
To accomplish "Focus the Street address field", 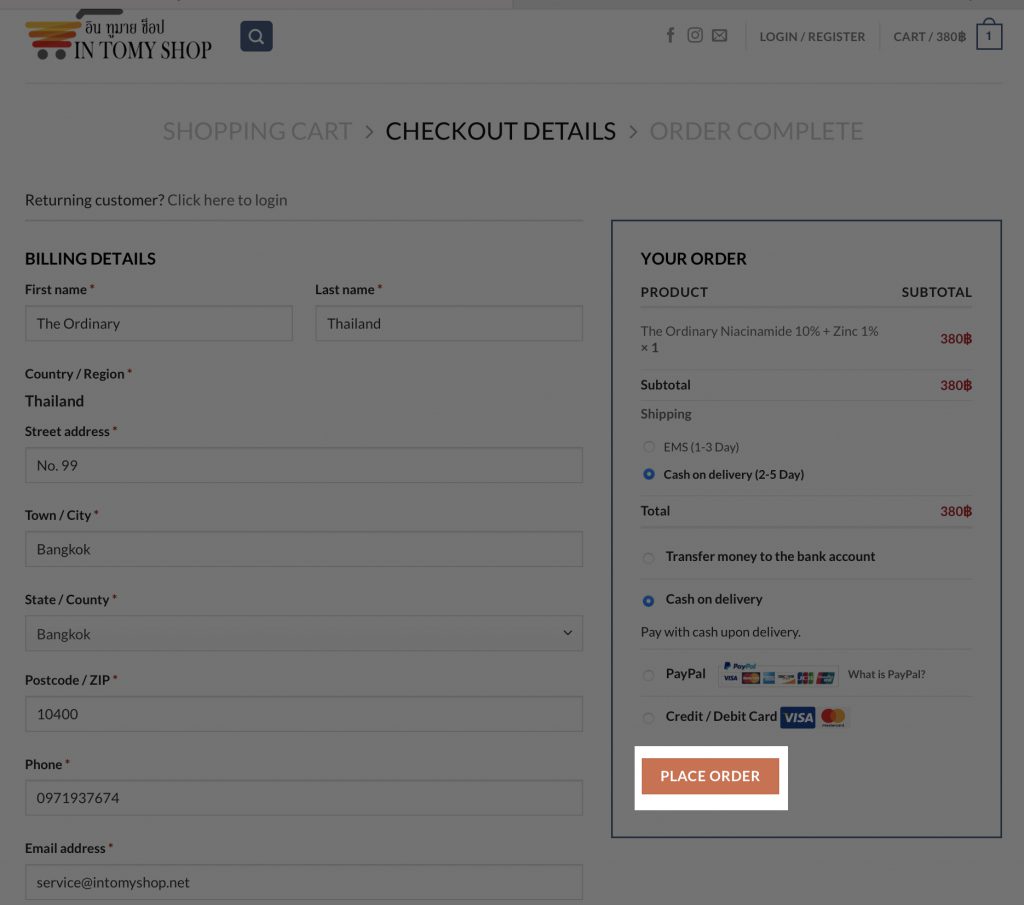I will click(x=304, y=465).
